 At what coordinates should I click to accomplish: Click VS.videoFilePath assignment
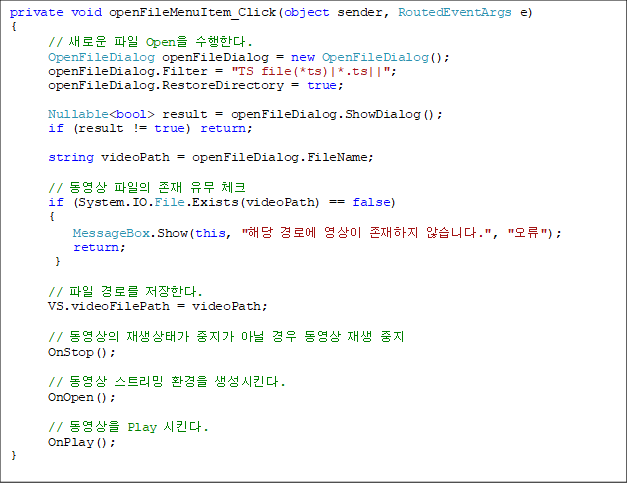point(158,307)
